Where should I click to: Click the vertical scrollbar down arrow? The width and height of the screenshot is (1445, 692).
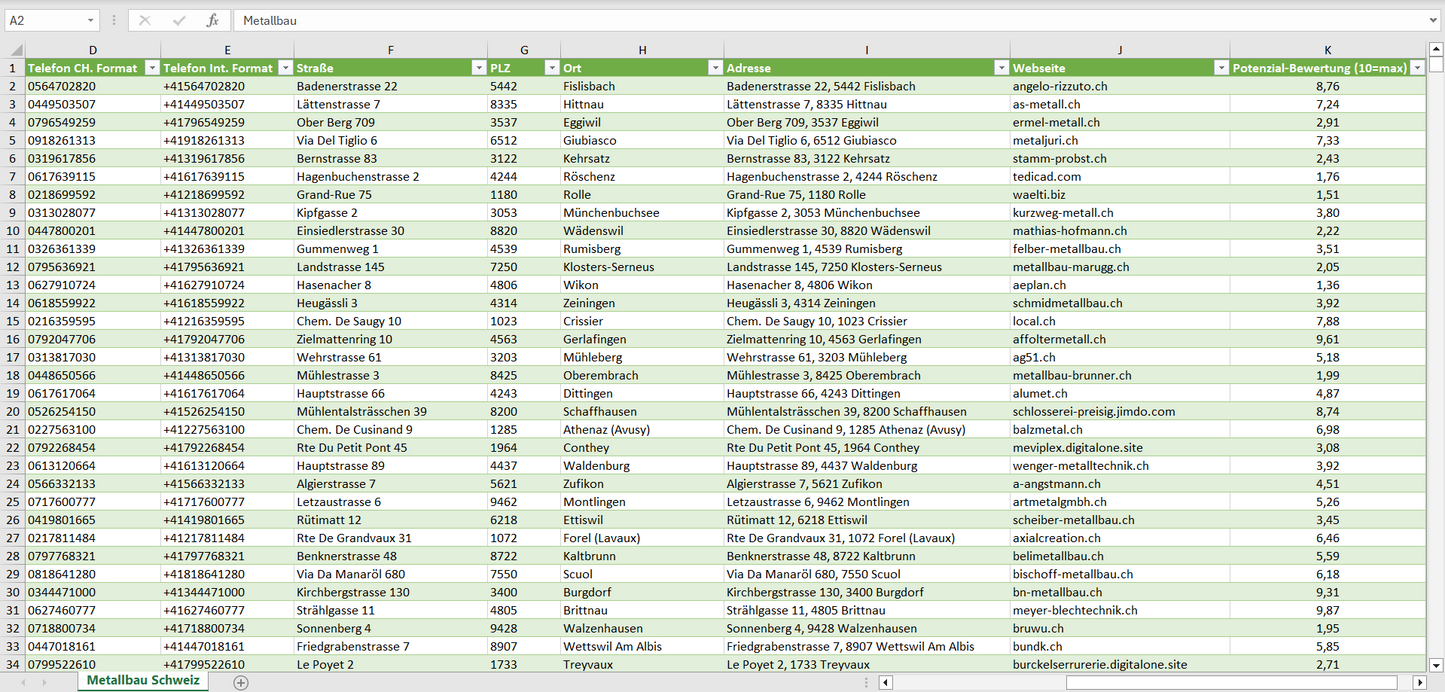[x=1436, y=664]
